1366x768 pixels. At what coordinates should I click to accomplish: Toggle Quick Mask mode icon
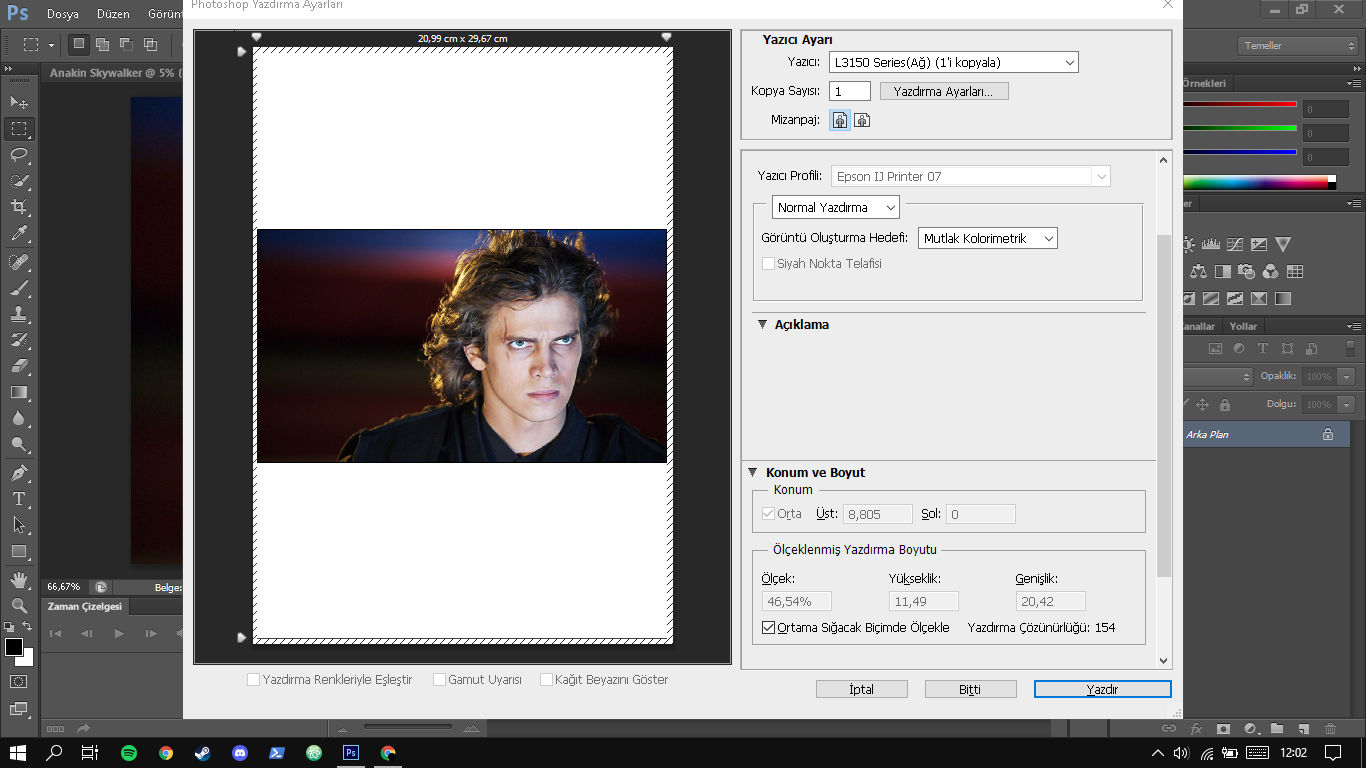(x=19, y=681)
